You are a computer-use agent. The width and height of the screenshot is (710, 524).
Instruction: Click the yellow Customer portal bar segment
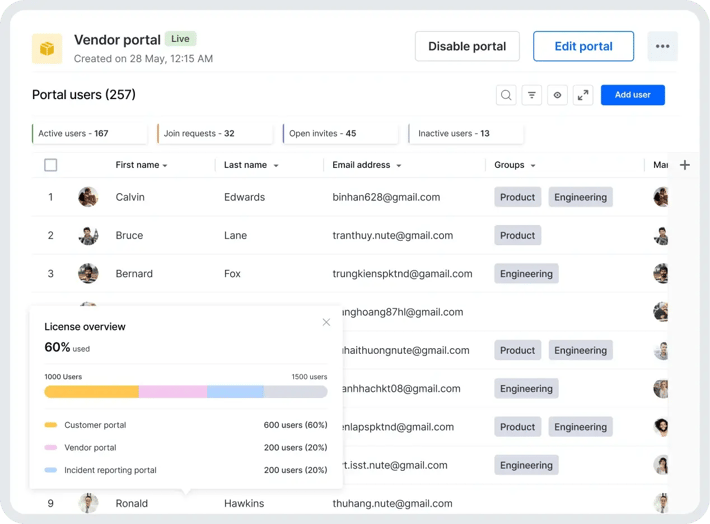coord(91,392)
